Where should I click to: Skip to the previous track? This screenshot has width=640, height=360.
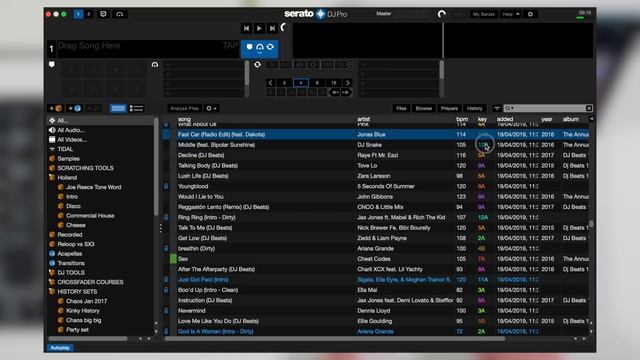pyautogui.click(x=246, y=28)
